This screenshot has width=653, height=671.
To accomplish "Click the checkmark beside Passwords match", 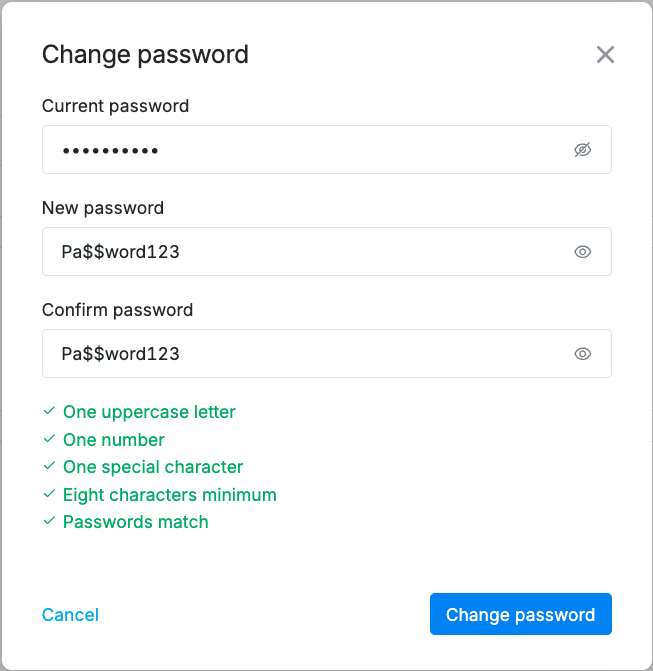I will click(x=49, y=522).
